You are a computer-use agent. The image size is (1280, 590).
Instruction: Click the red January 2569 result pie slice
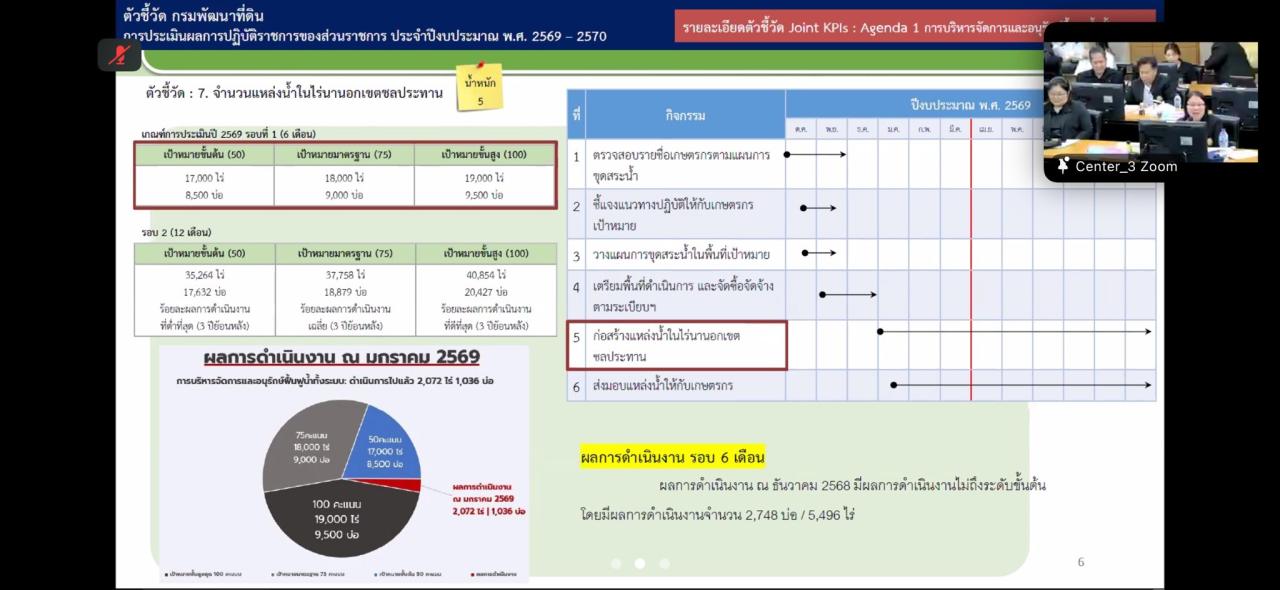pos(407,485)
